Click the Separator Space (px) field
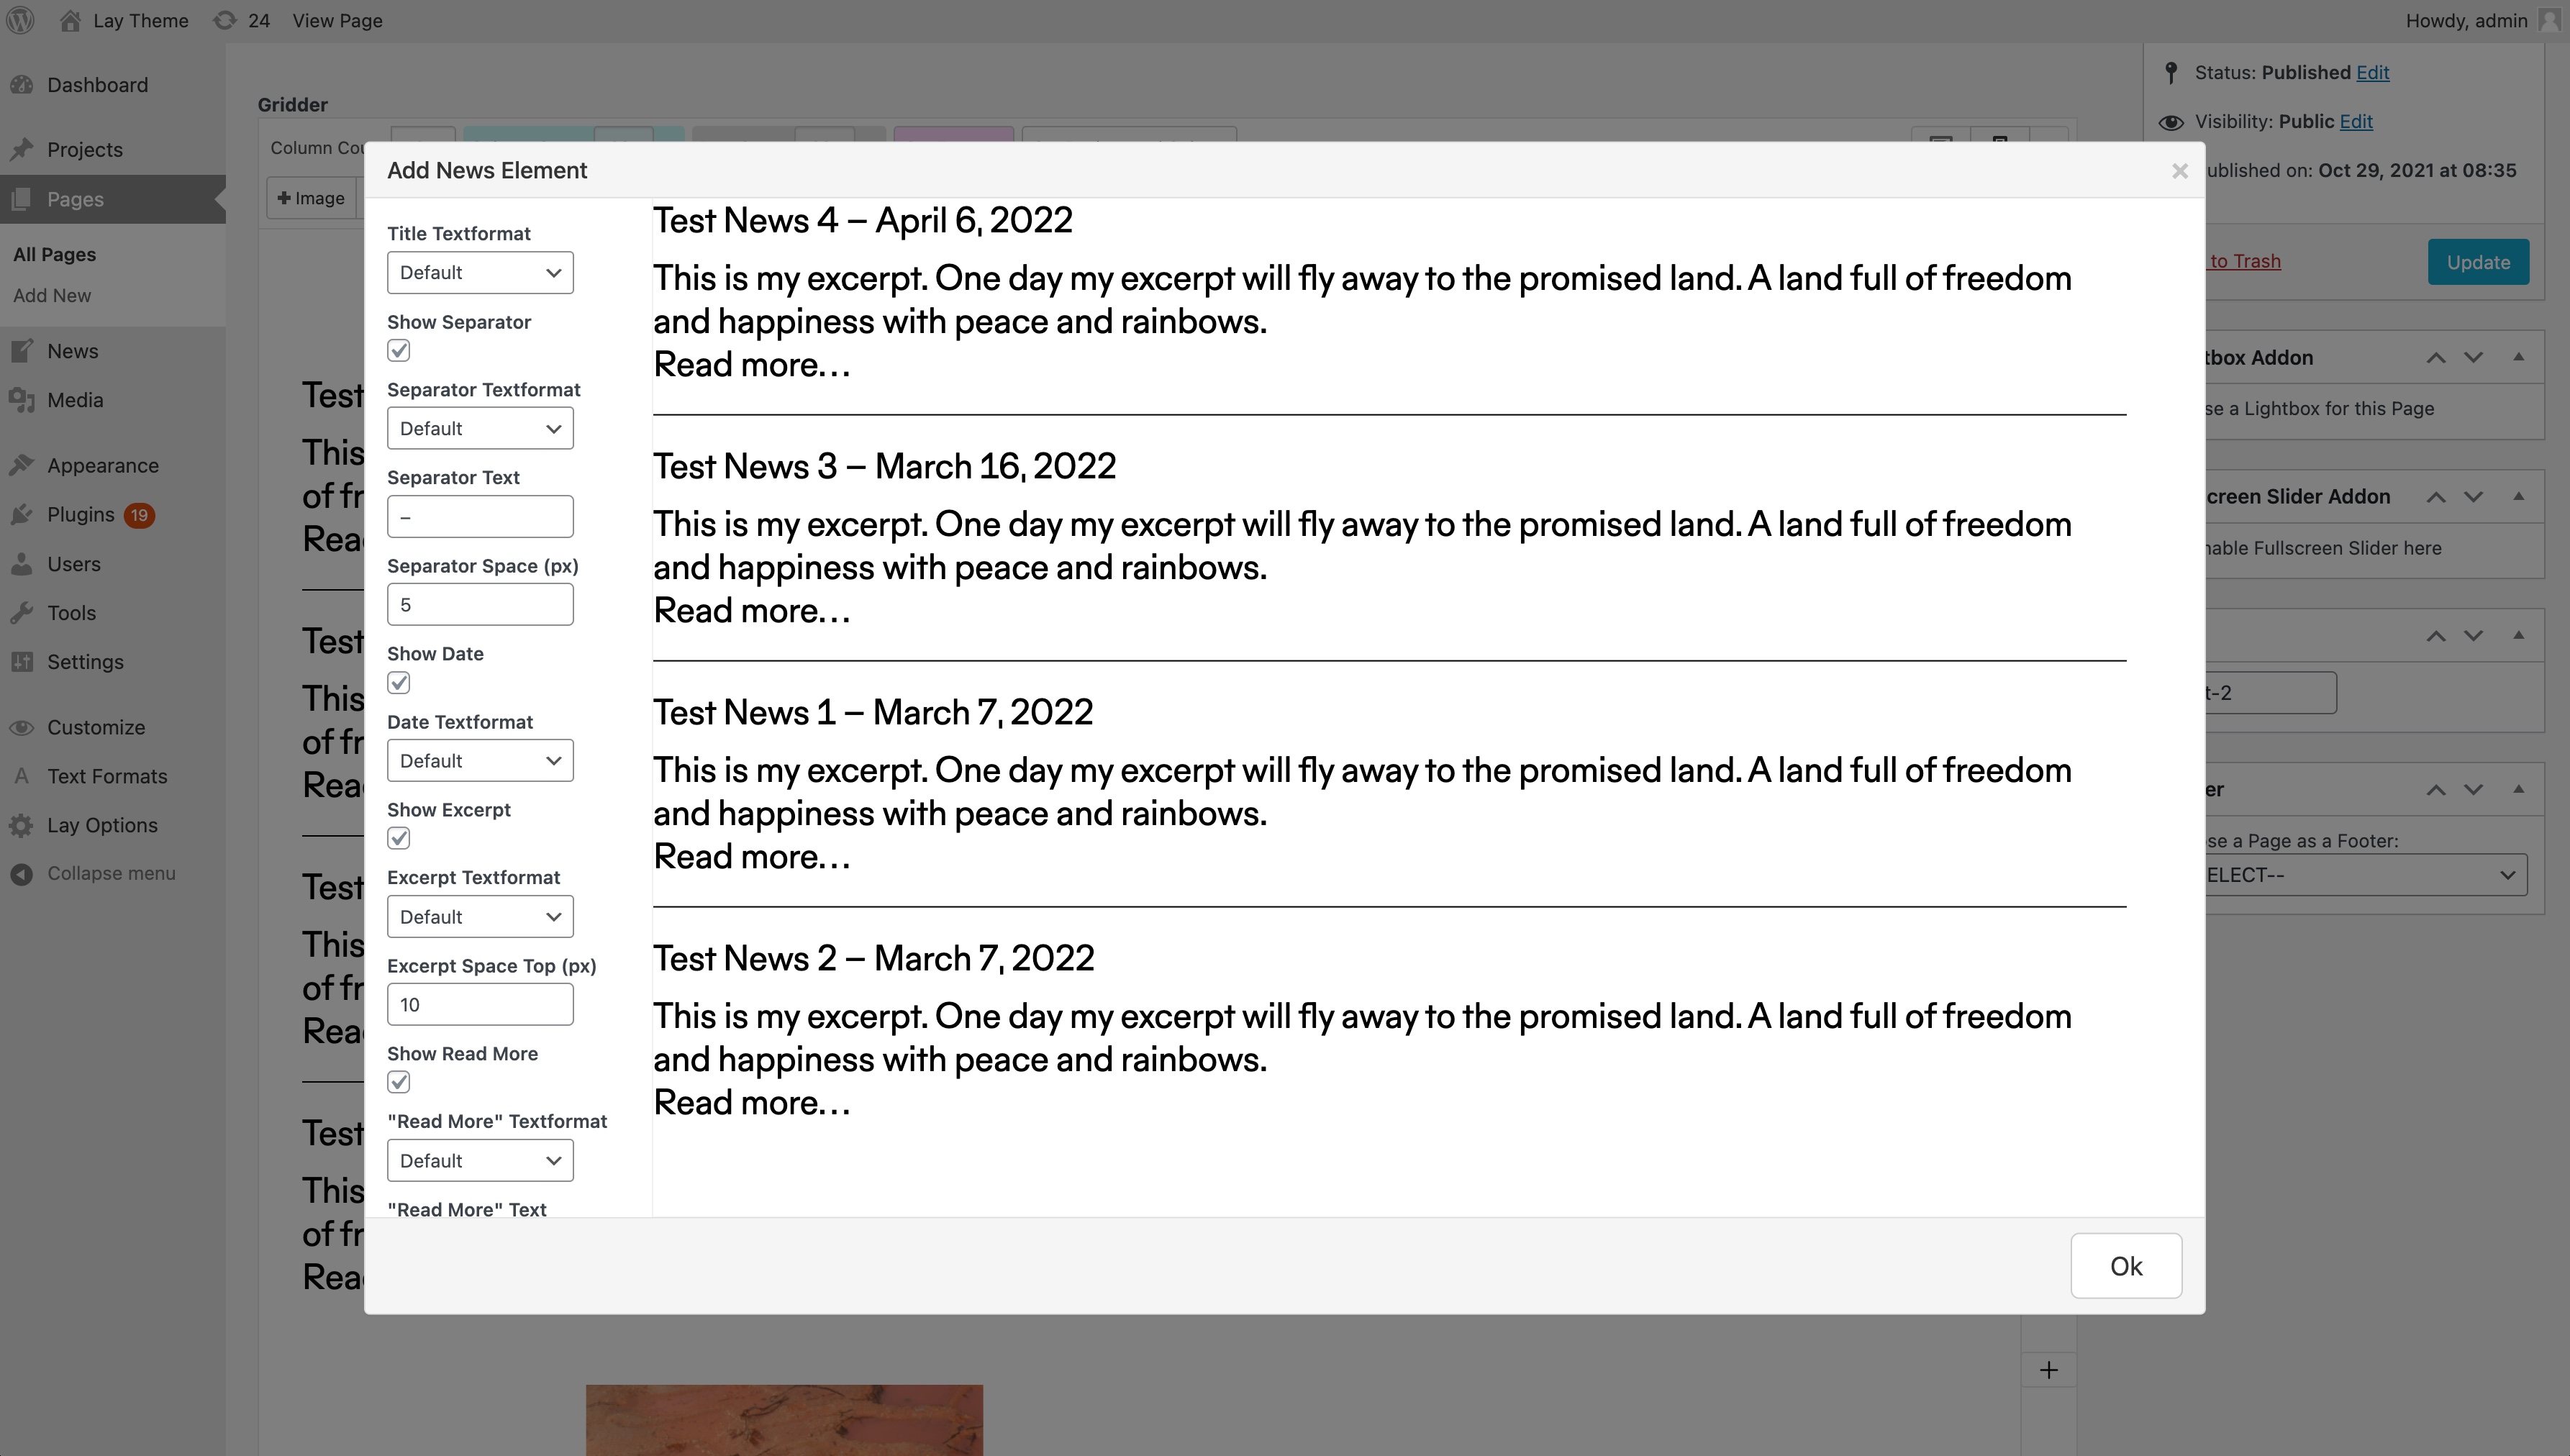The image size is (2570, 1456). (x=480, y=605)
